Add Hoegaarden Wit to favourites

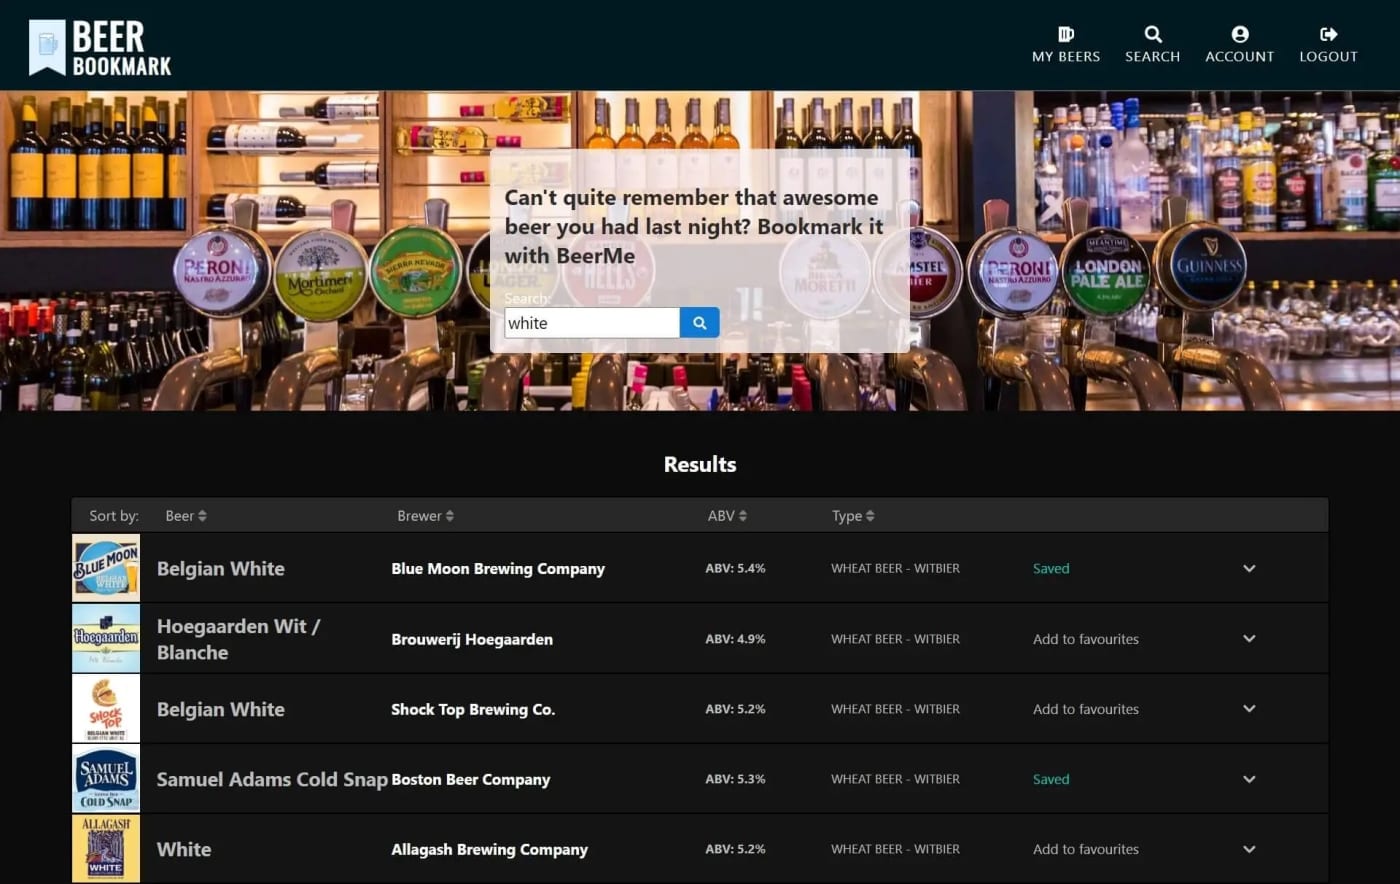pos(1085,639)
